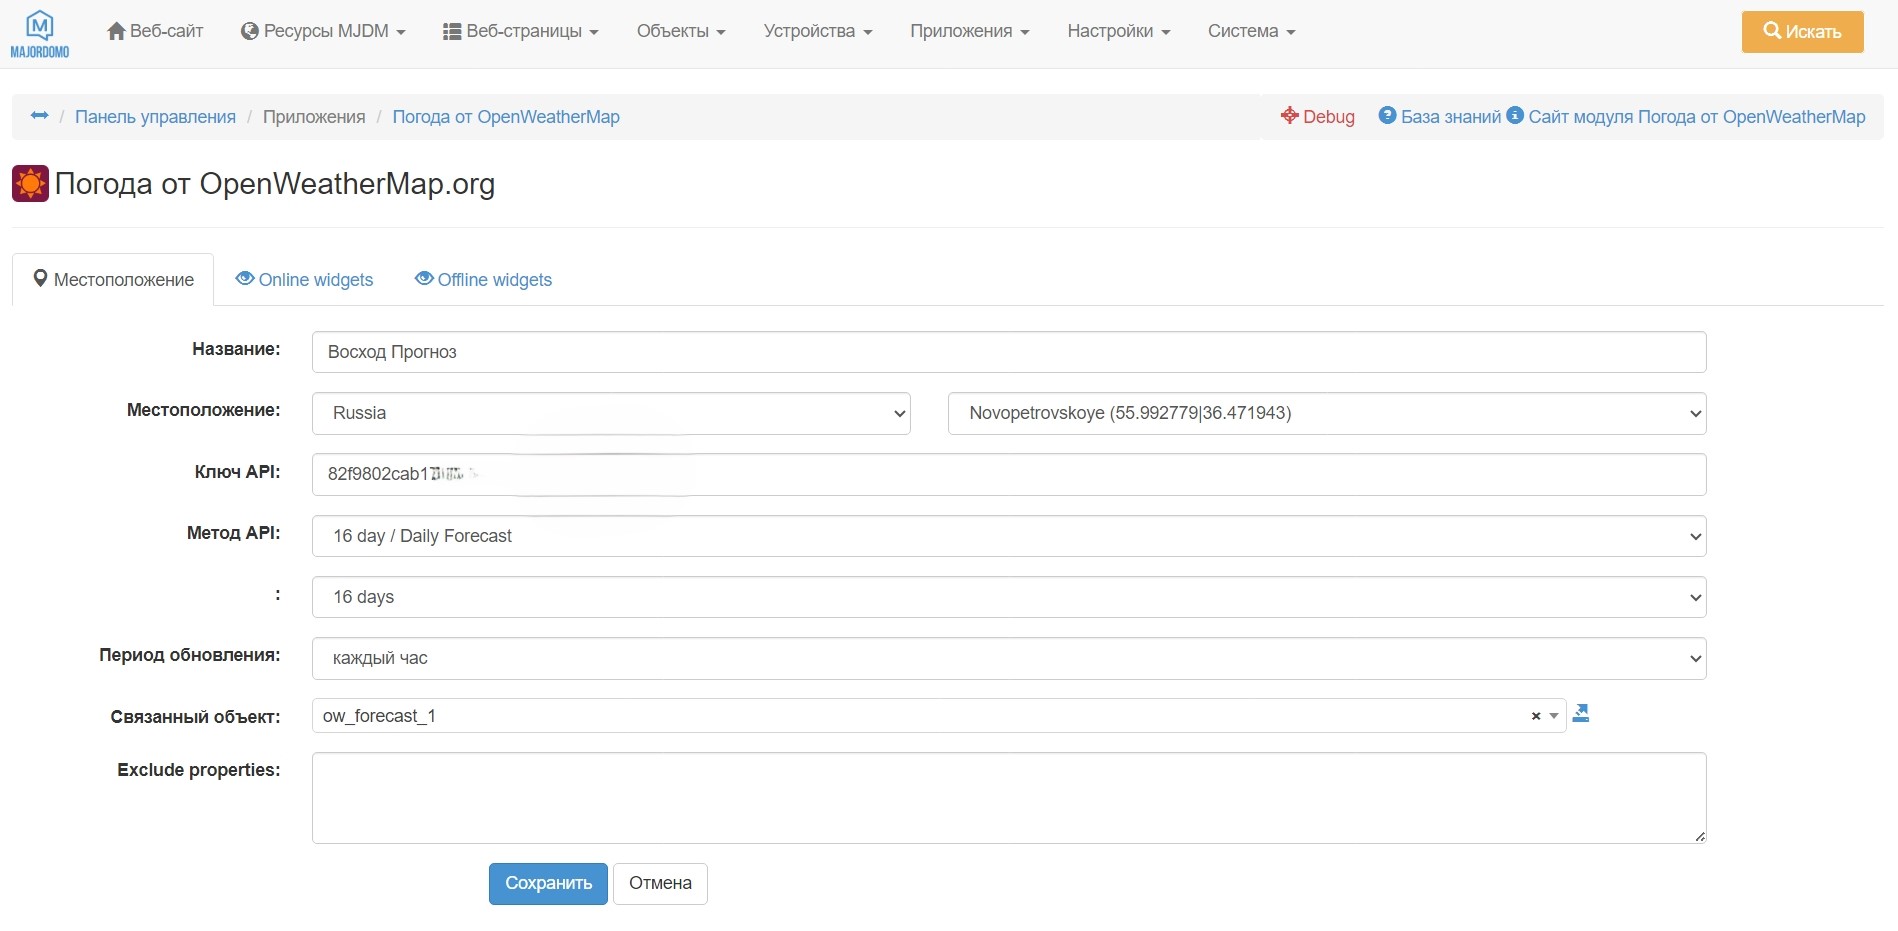Click the OpenWeatherMap sun module icon
This screenshot has width=1898, height=931.
click(30, 184)
